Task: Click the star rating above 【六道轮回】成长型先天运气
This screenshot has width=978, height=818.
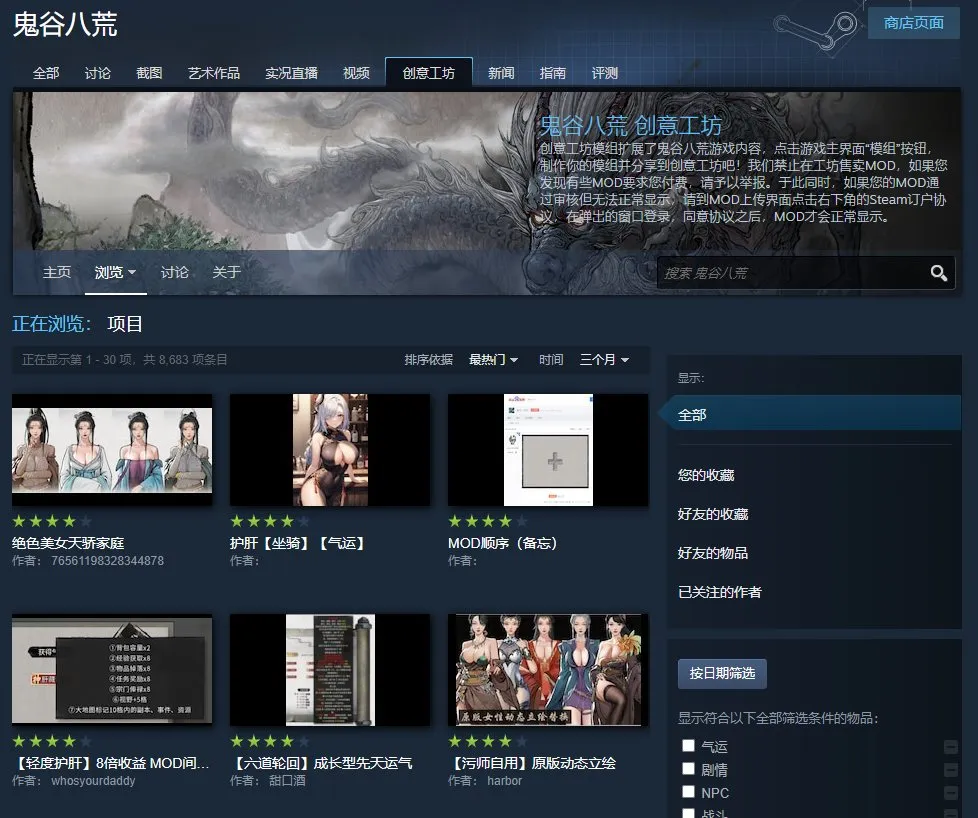Action: click(269, 741)
